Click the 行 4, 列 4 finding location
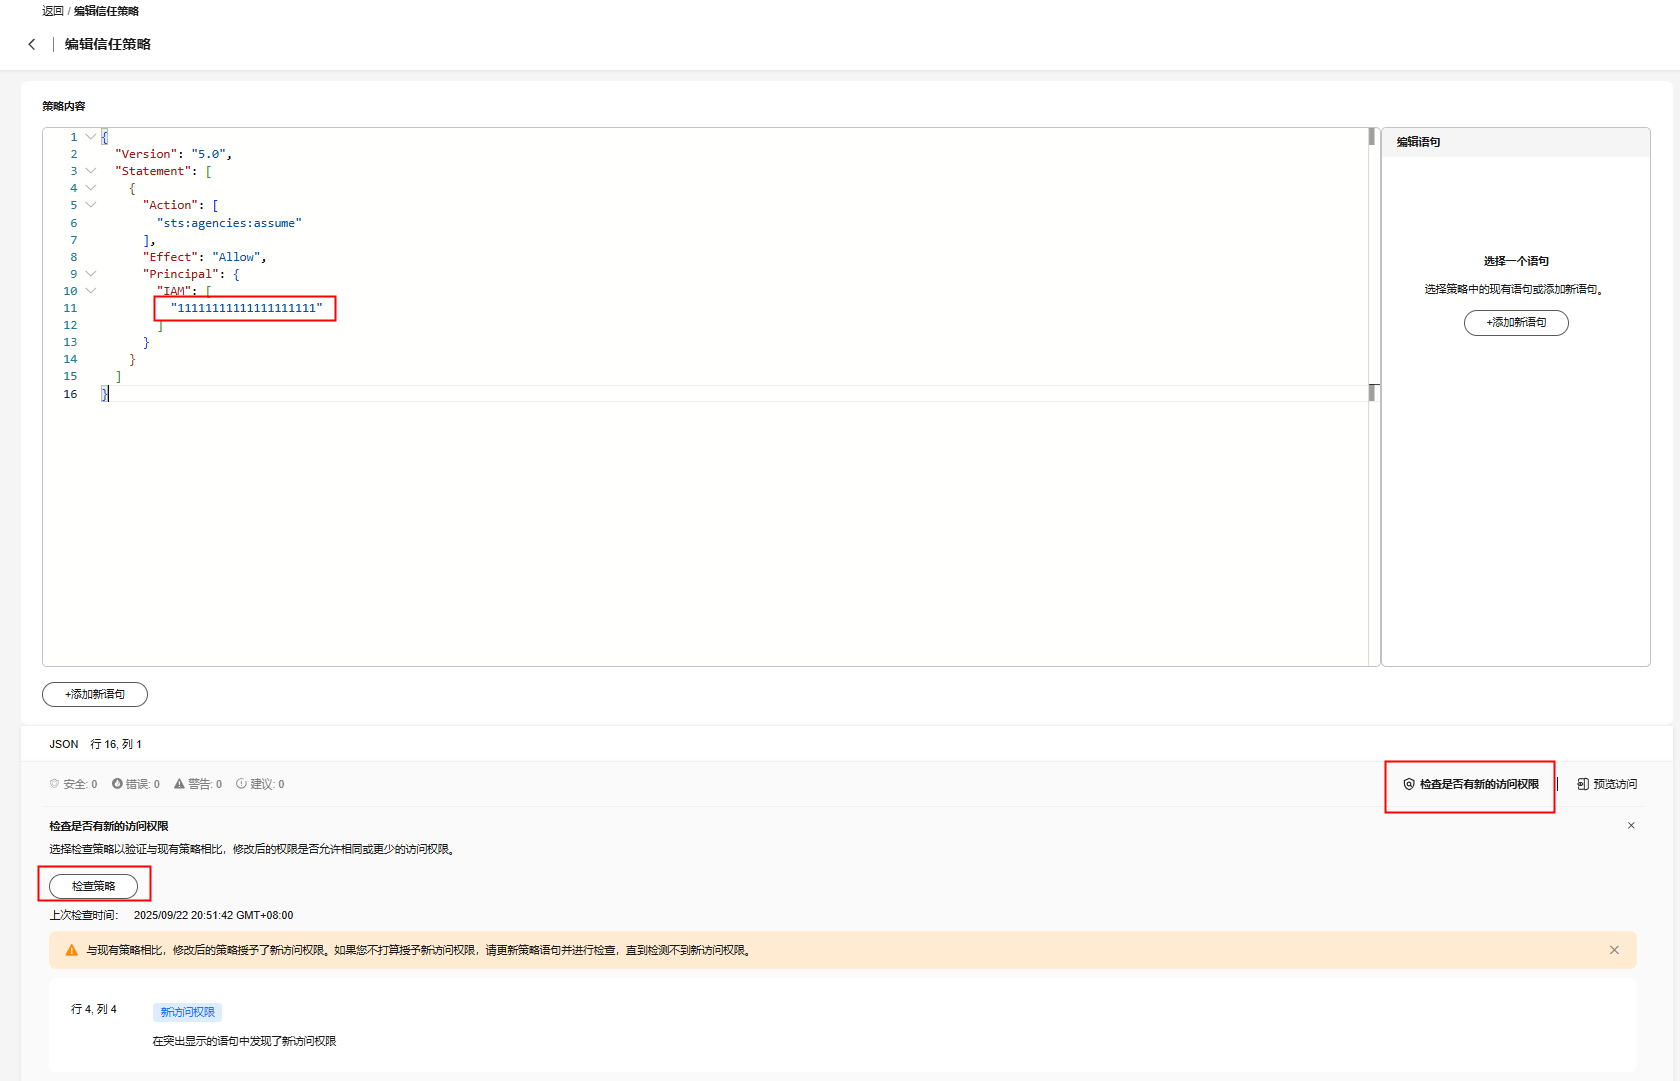 pyautogui.click(x=94, y=1009)
